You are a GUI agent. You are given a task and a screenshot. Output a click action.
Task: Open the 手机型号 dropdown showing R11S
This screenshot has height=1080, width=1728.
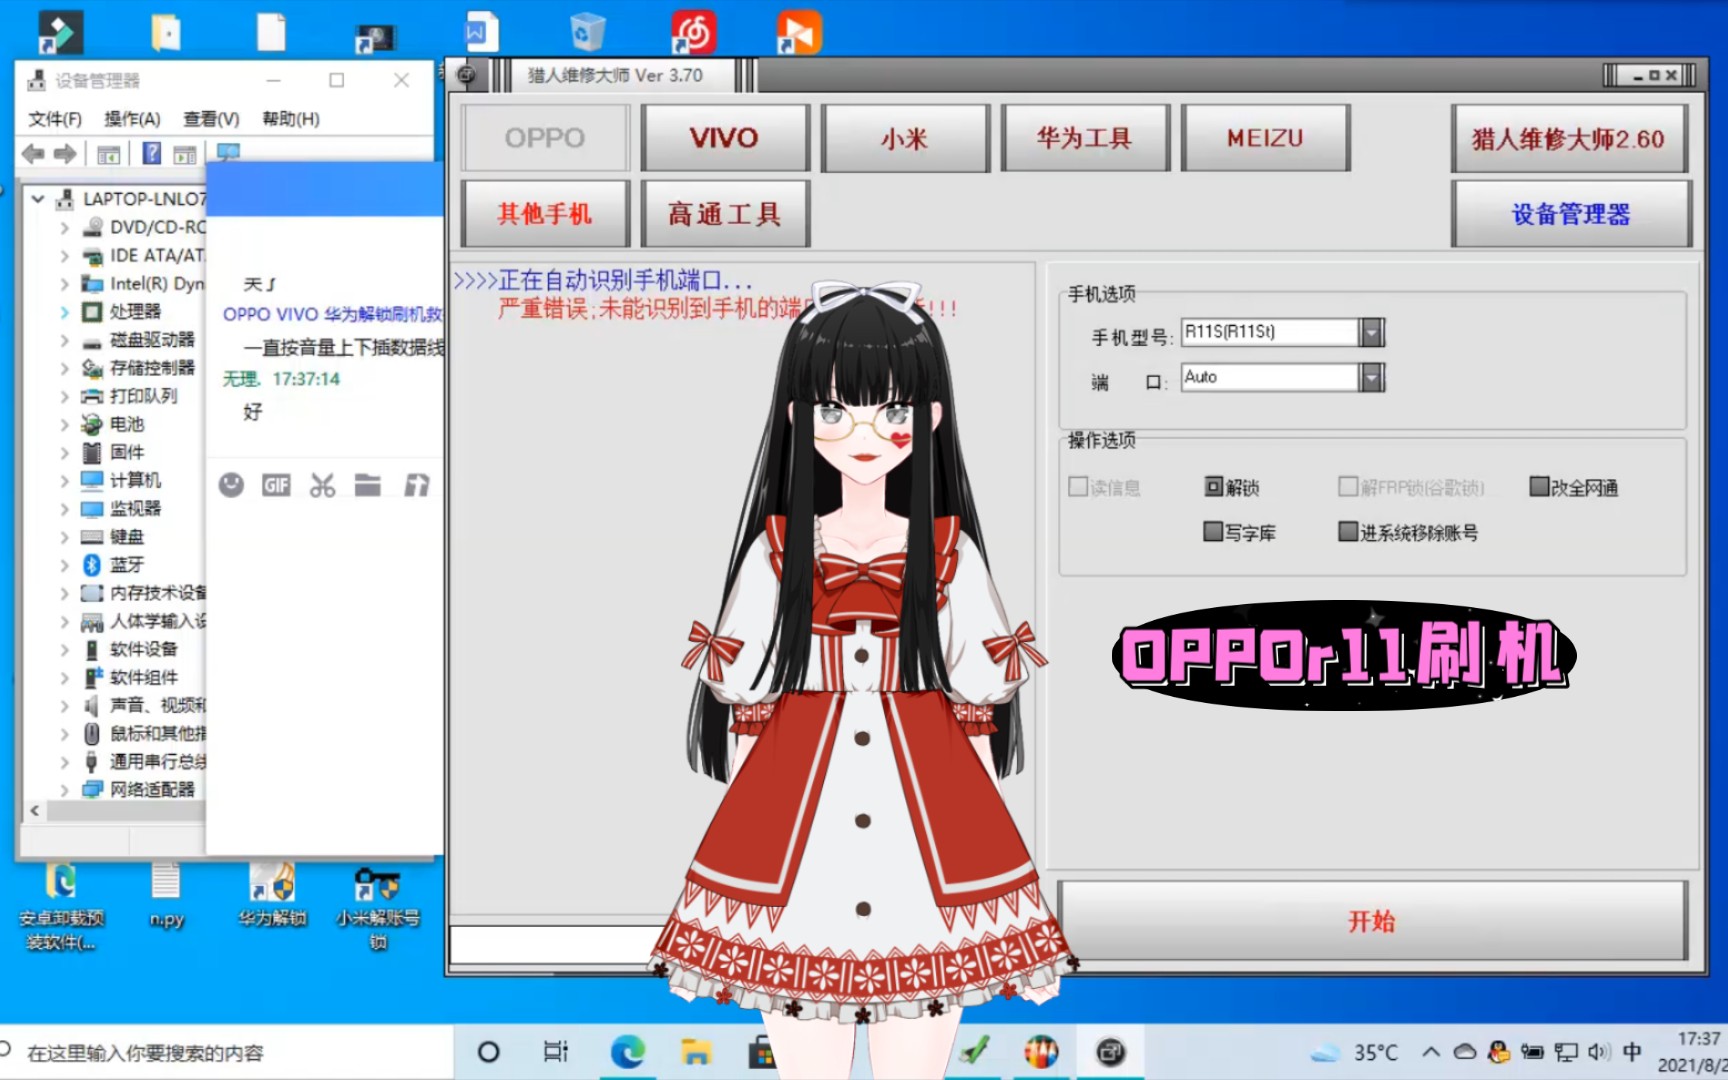(1372, 332)
